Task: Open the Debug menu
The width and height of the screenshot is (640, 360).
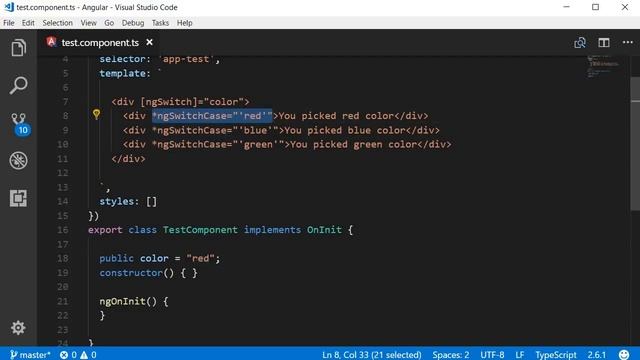Action: pyautogui.click(x=133, y=23)
